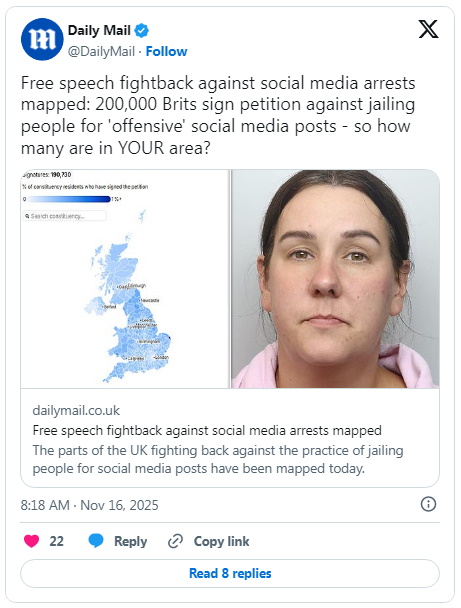This screenshot has width=461, height=608.
Task: Click the Read 8 replies button
Action: (230, 573)
